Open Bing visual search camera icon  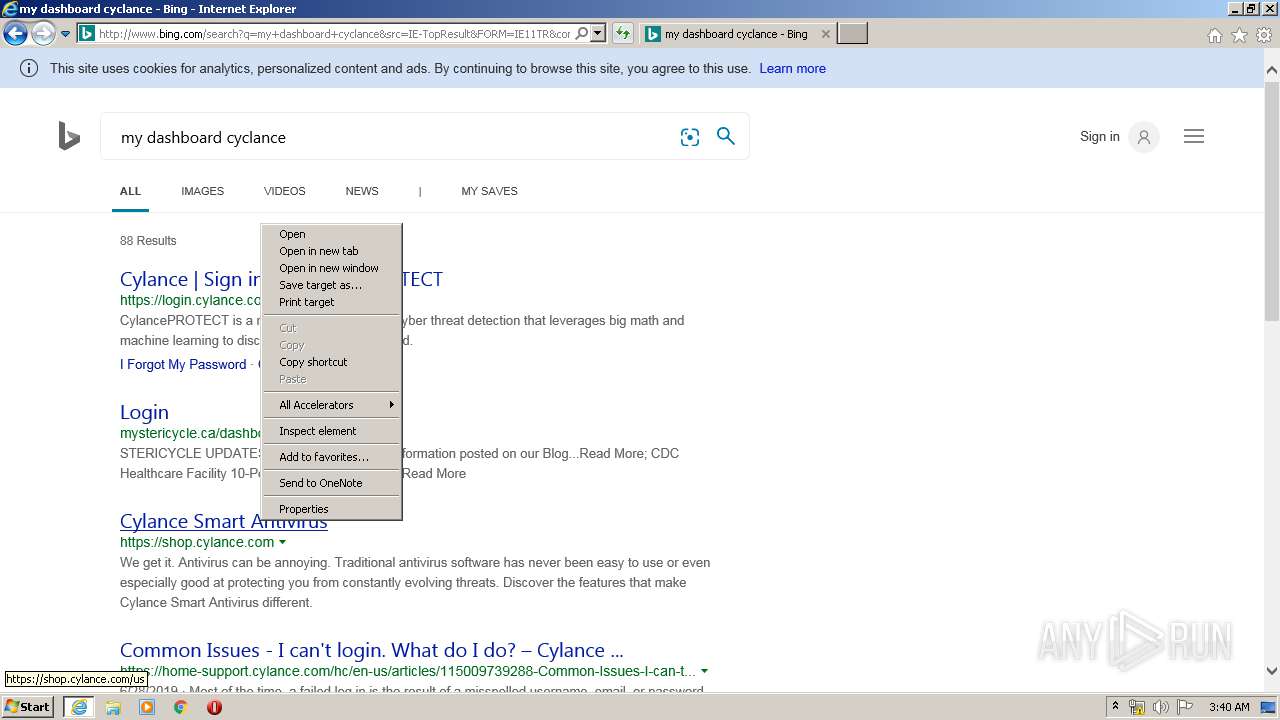690,137
